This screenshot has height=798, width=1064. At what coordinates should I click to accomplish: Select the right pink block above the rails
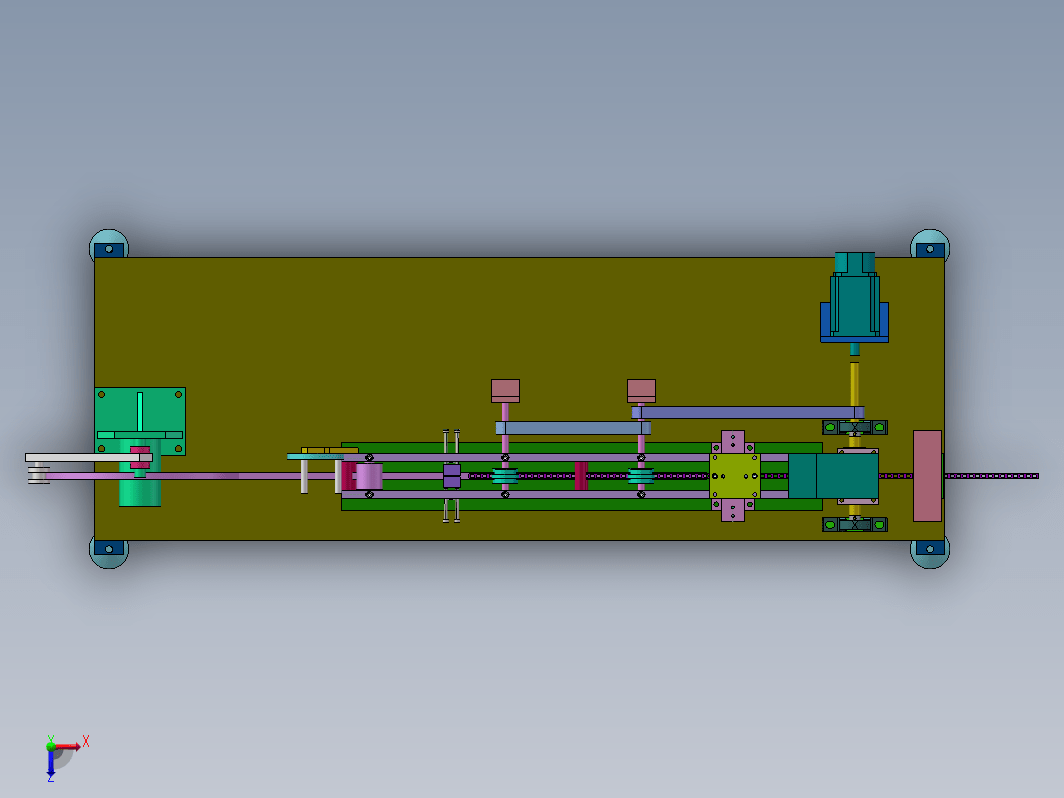pos(641,391)
